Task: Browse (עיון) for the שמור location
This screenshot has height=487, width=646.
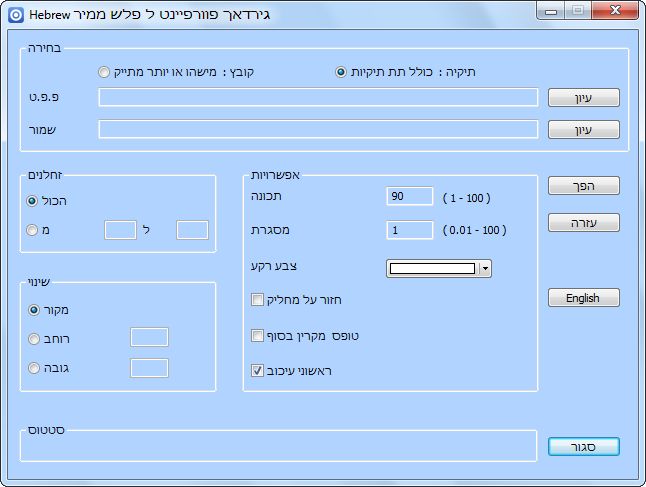Action: pyautogui.click(x=583, y=130)
